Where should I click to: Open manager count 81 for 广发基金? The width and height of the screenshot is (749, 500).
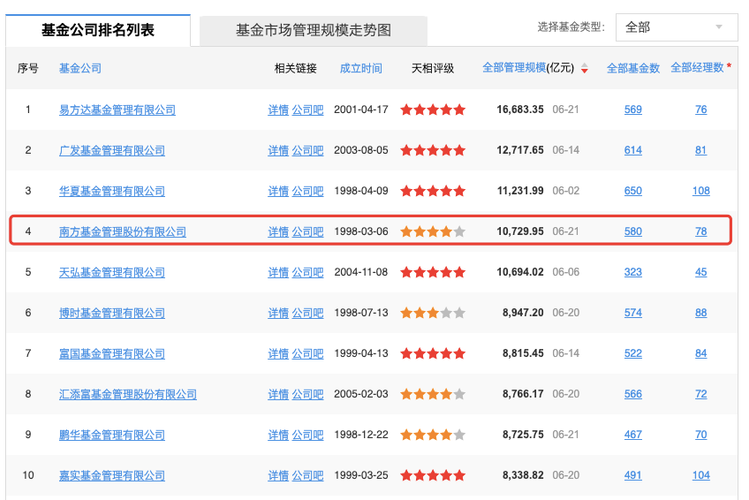point(701,150)
